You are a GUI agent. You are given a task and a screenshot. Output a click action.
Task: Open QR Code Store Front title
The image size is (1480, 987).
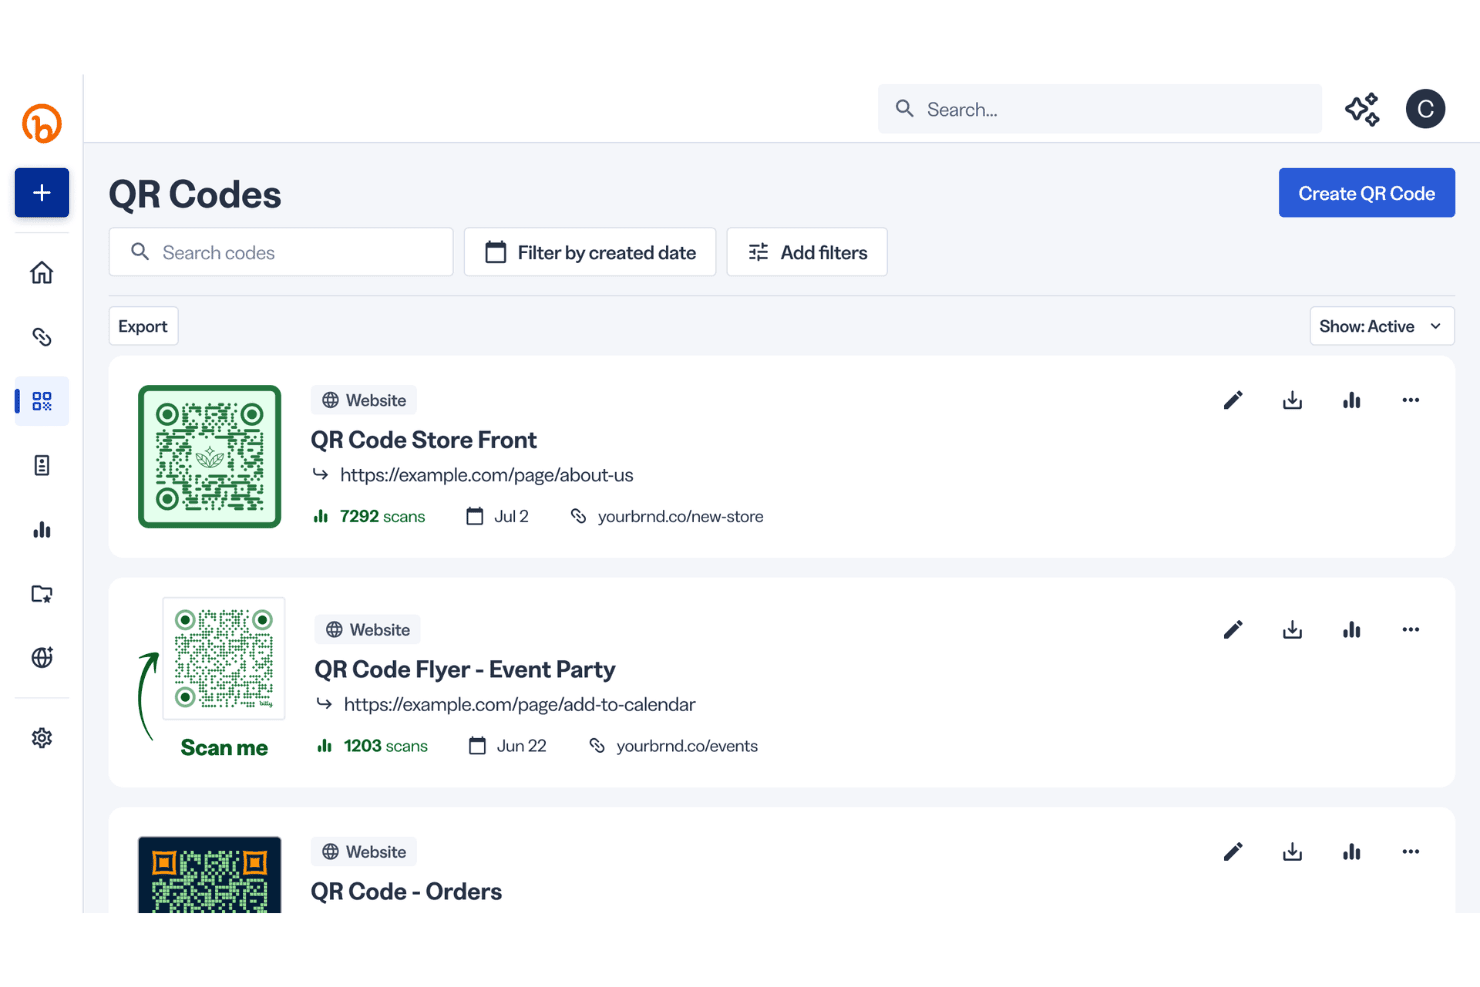pyautogui.click(x=423, y=440)
